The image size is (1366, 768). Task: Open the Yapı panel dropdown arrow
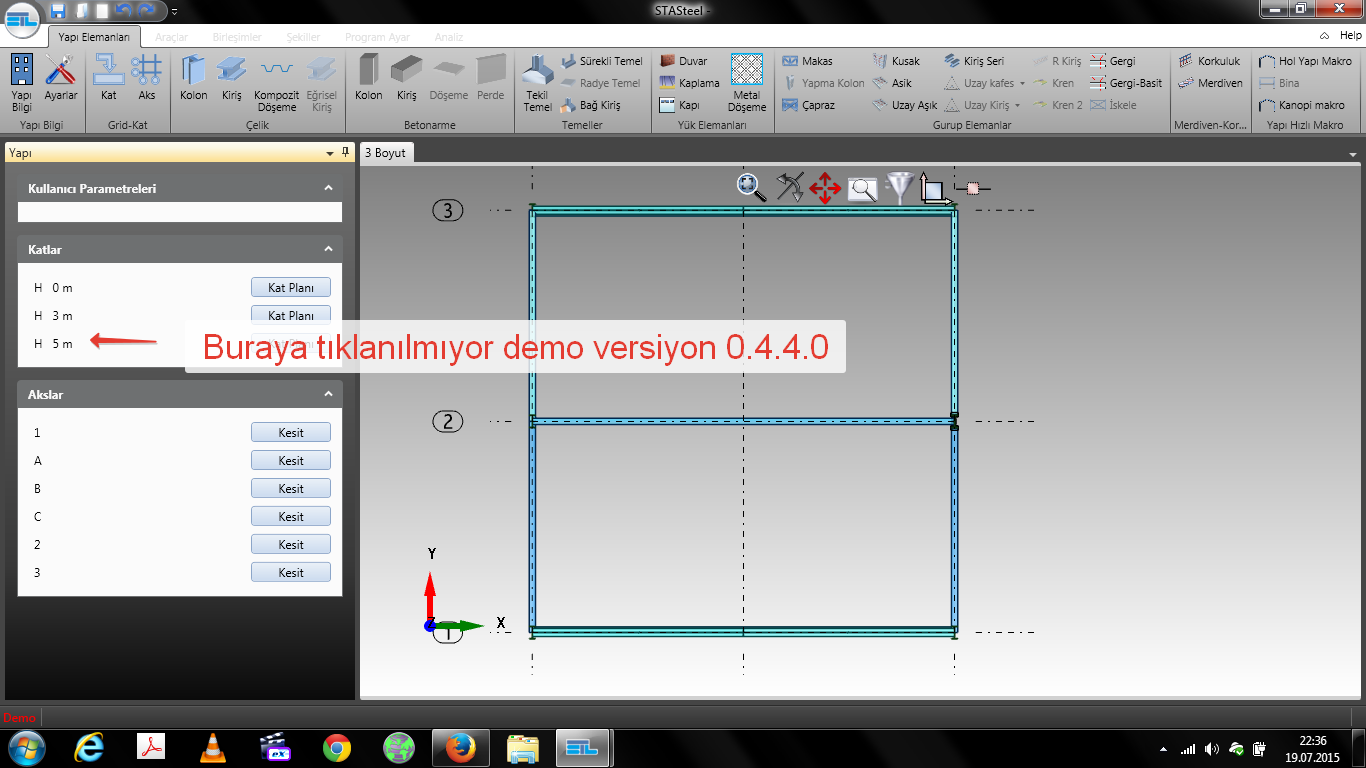pos(330,153)
